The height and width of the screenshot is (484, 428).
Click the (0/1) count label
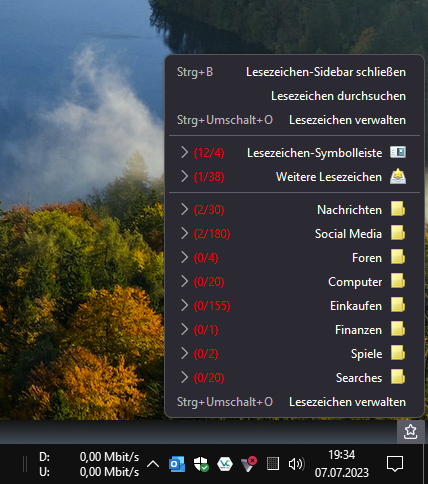pos(206,330)
